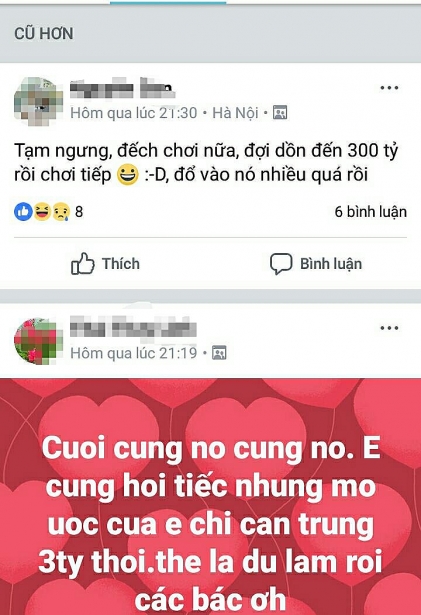Click the blurred author name on first post
This screenshot has height=615, width=421.
122,89
